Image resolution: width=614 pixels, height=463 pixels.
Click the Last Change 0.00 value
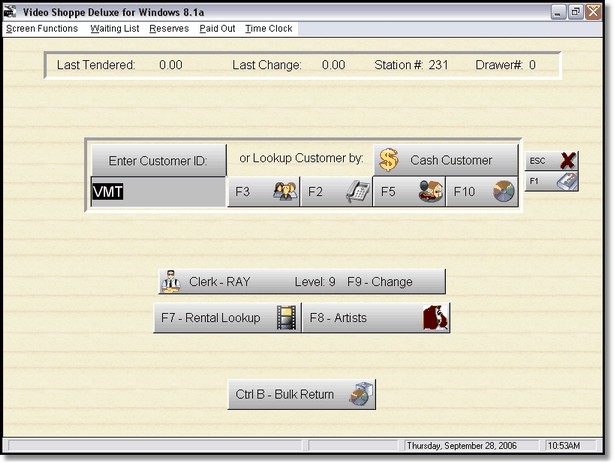pyautogui.click(x=333, y=65)
